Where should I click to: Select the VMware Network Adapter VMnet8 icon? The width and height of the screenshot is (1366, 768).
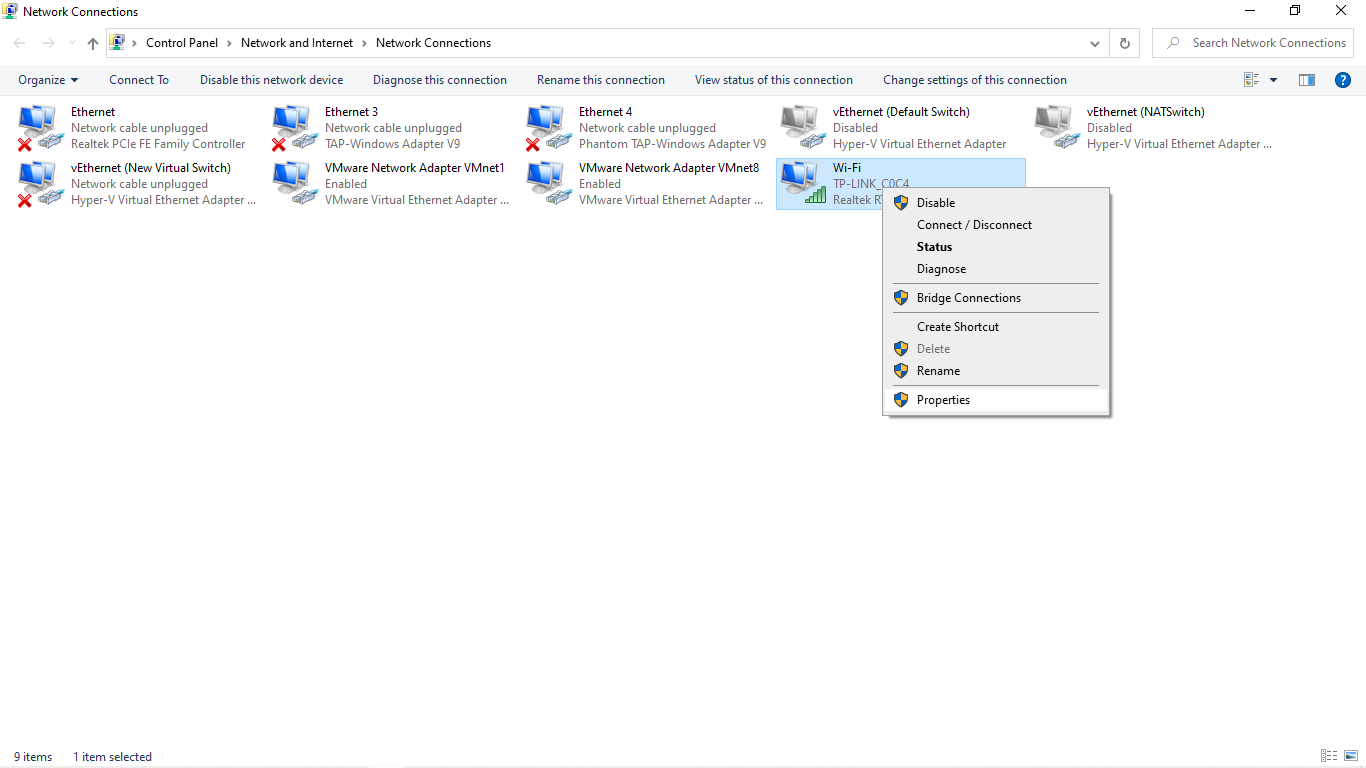549,184
